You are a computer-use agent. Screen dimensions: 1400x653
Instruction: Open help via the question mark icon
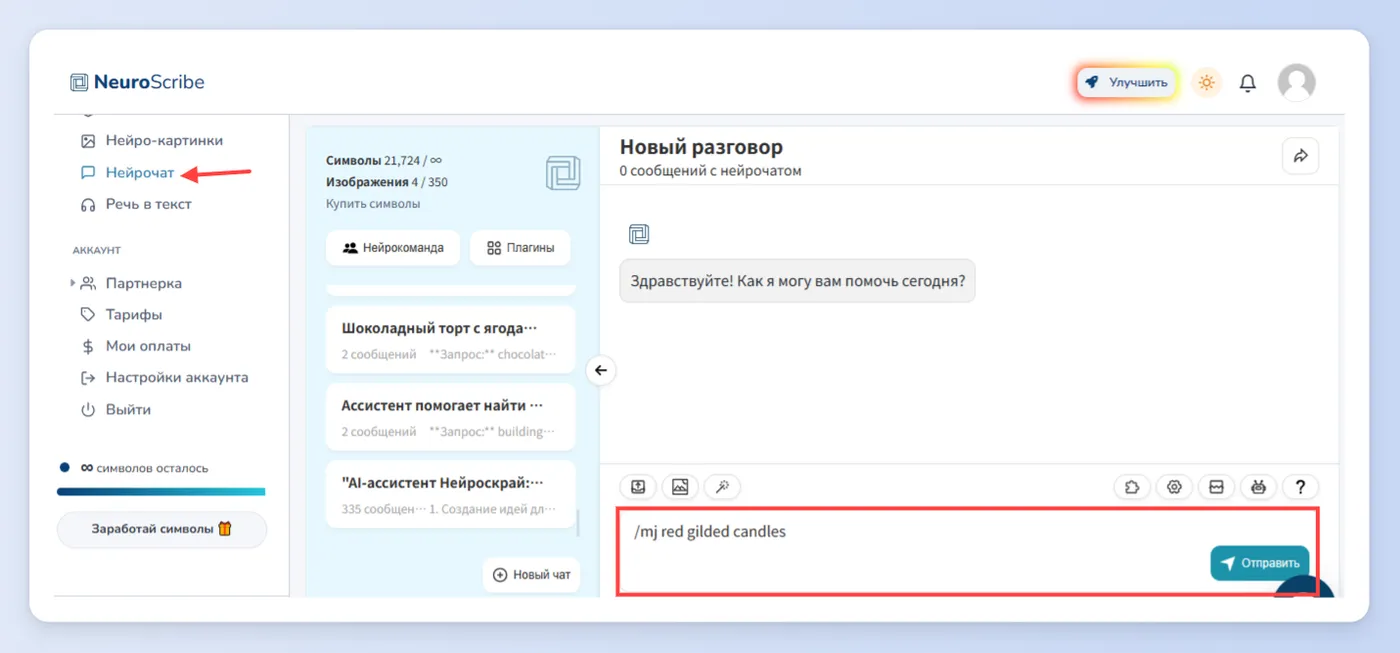pos(1301,487)
